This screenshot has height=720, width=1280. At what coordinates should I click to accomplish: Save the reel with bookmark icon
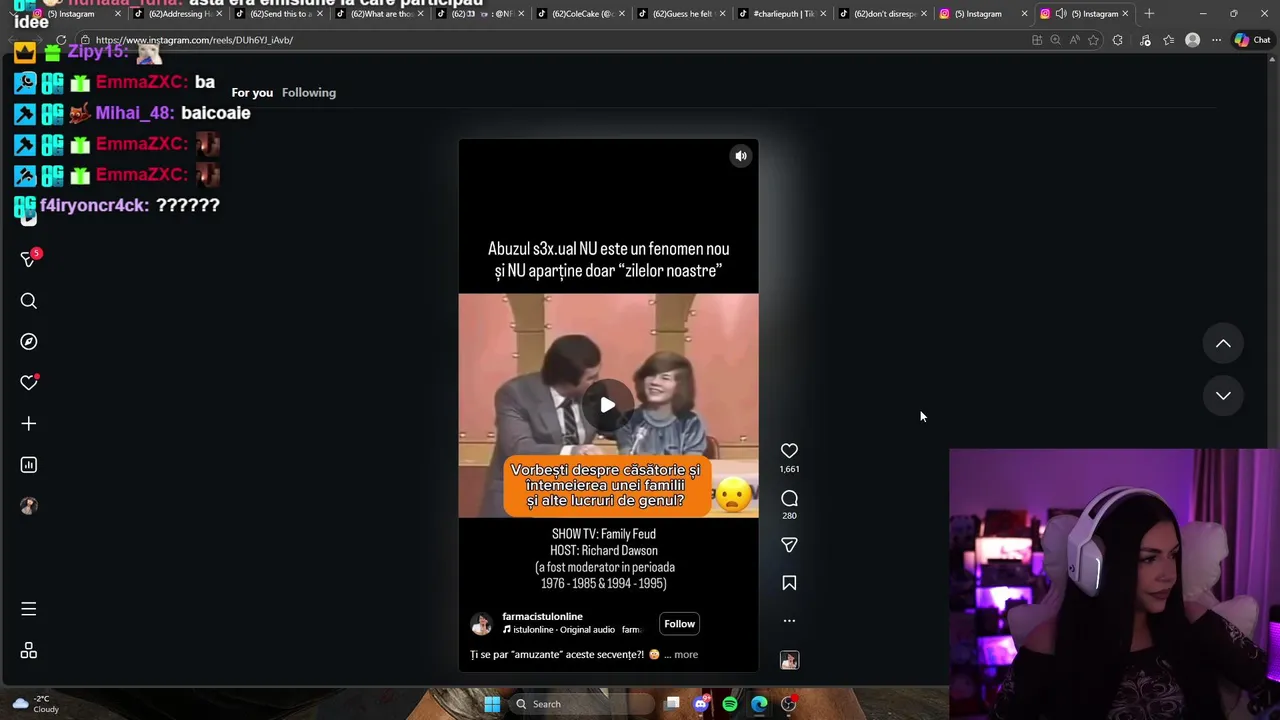[x=789, y=583]
